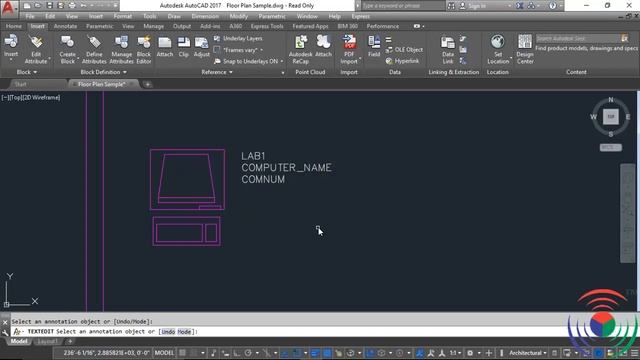The image size is (640, 360).
Task: Click the Search Autodesk Seek field
Action: click(578, 38)
